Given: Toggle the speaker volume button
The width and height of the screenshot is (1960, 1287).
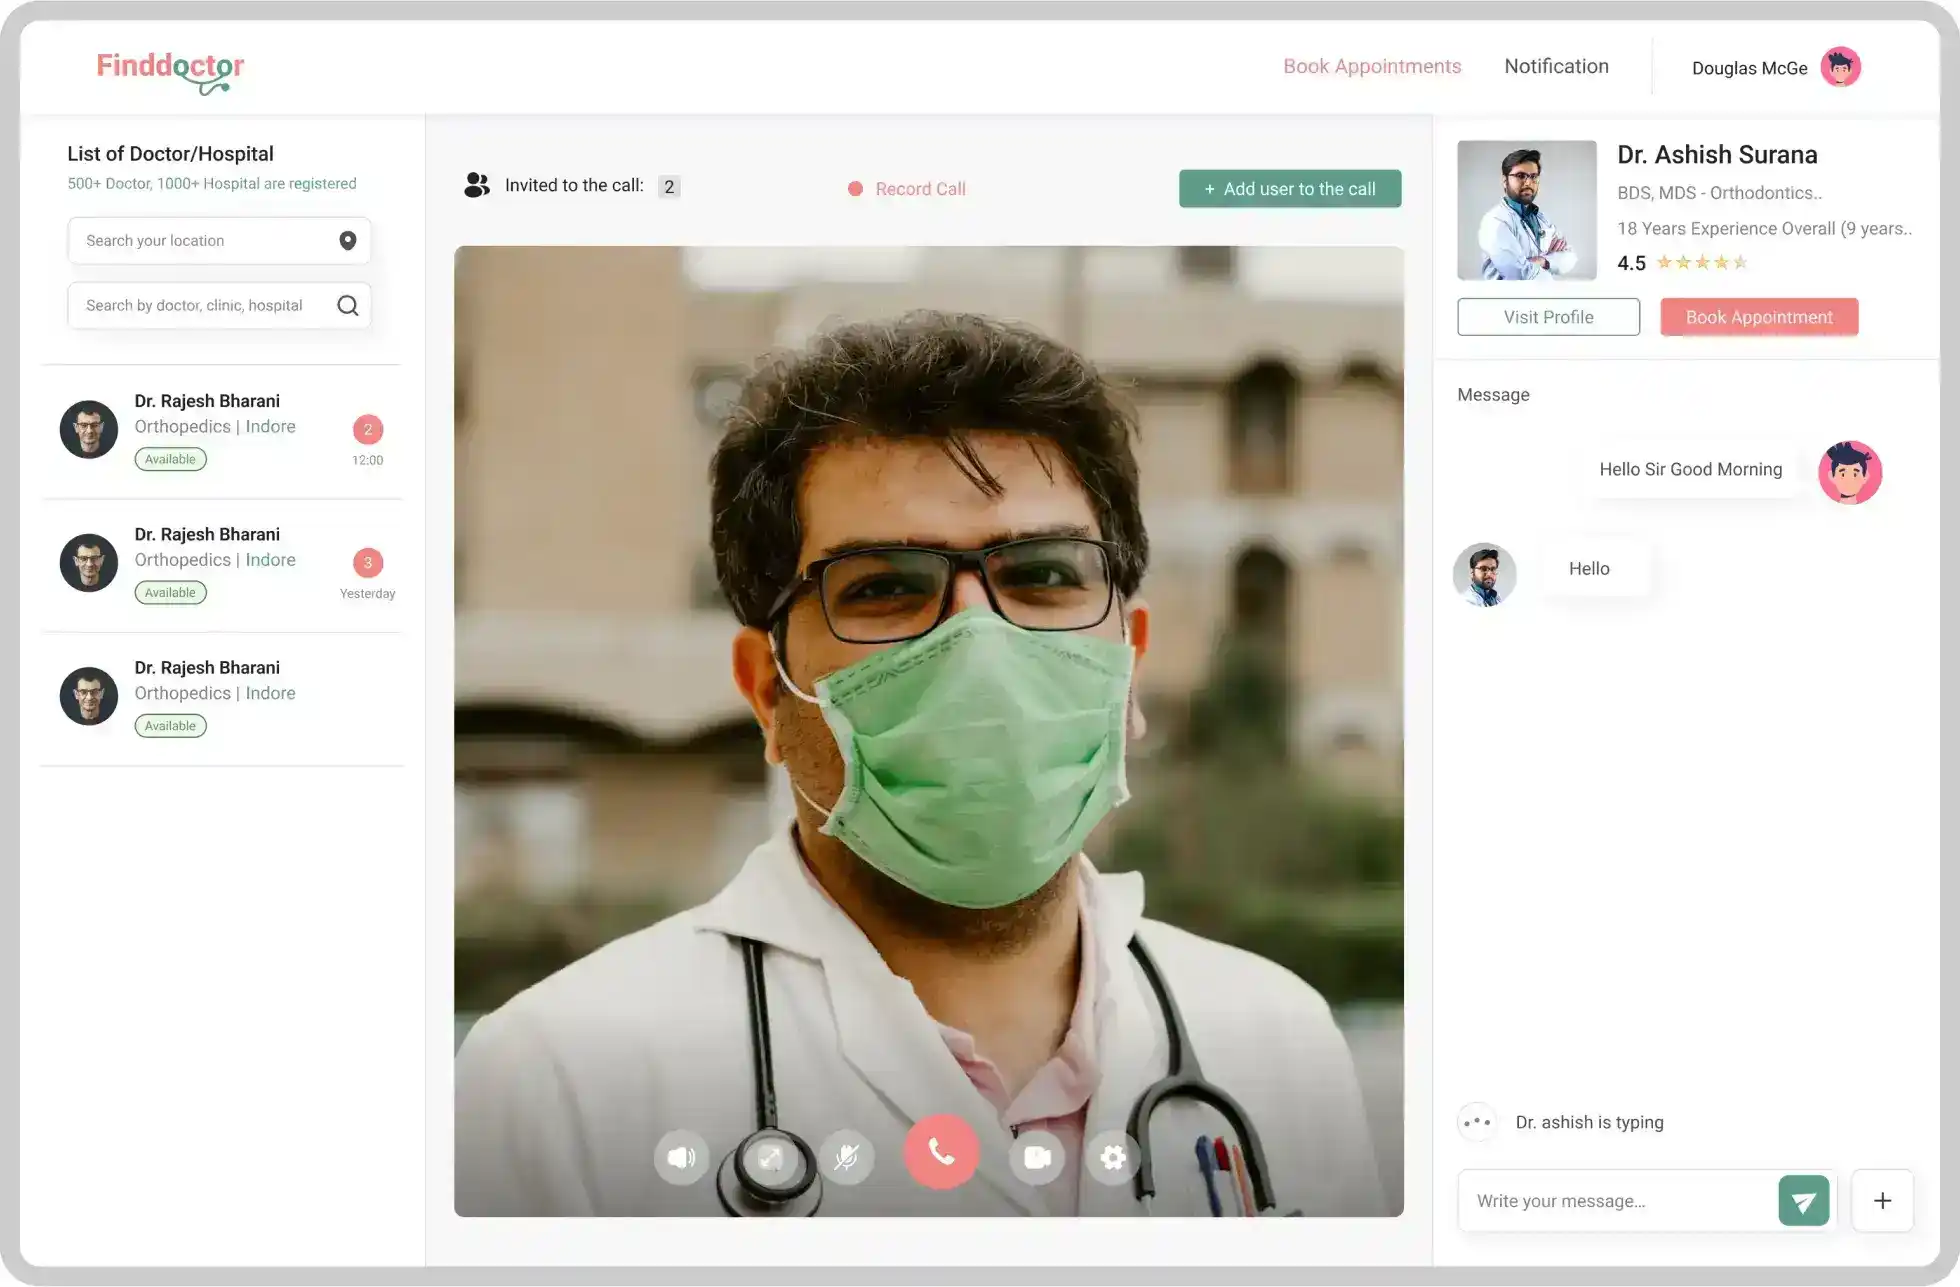Looking at the screenshot, I should pos(682,1157).
